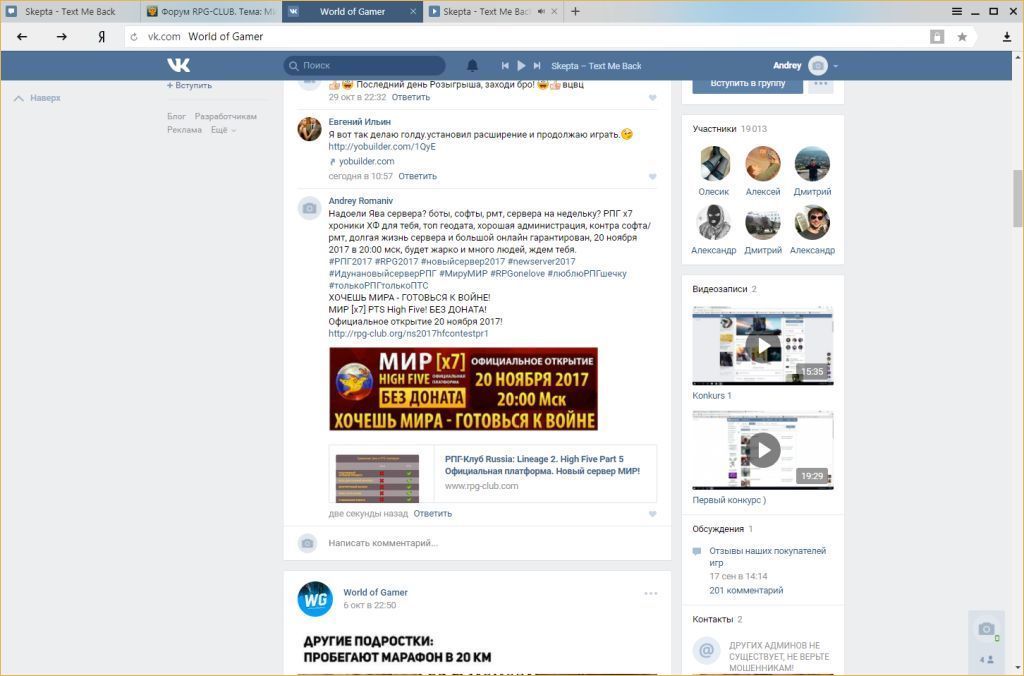The width and height of the screenshot is (1024, 676).
Task: Play Konkurs 1 video
Action: pyautogui.click(x=763, y=346)
